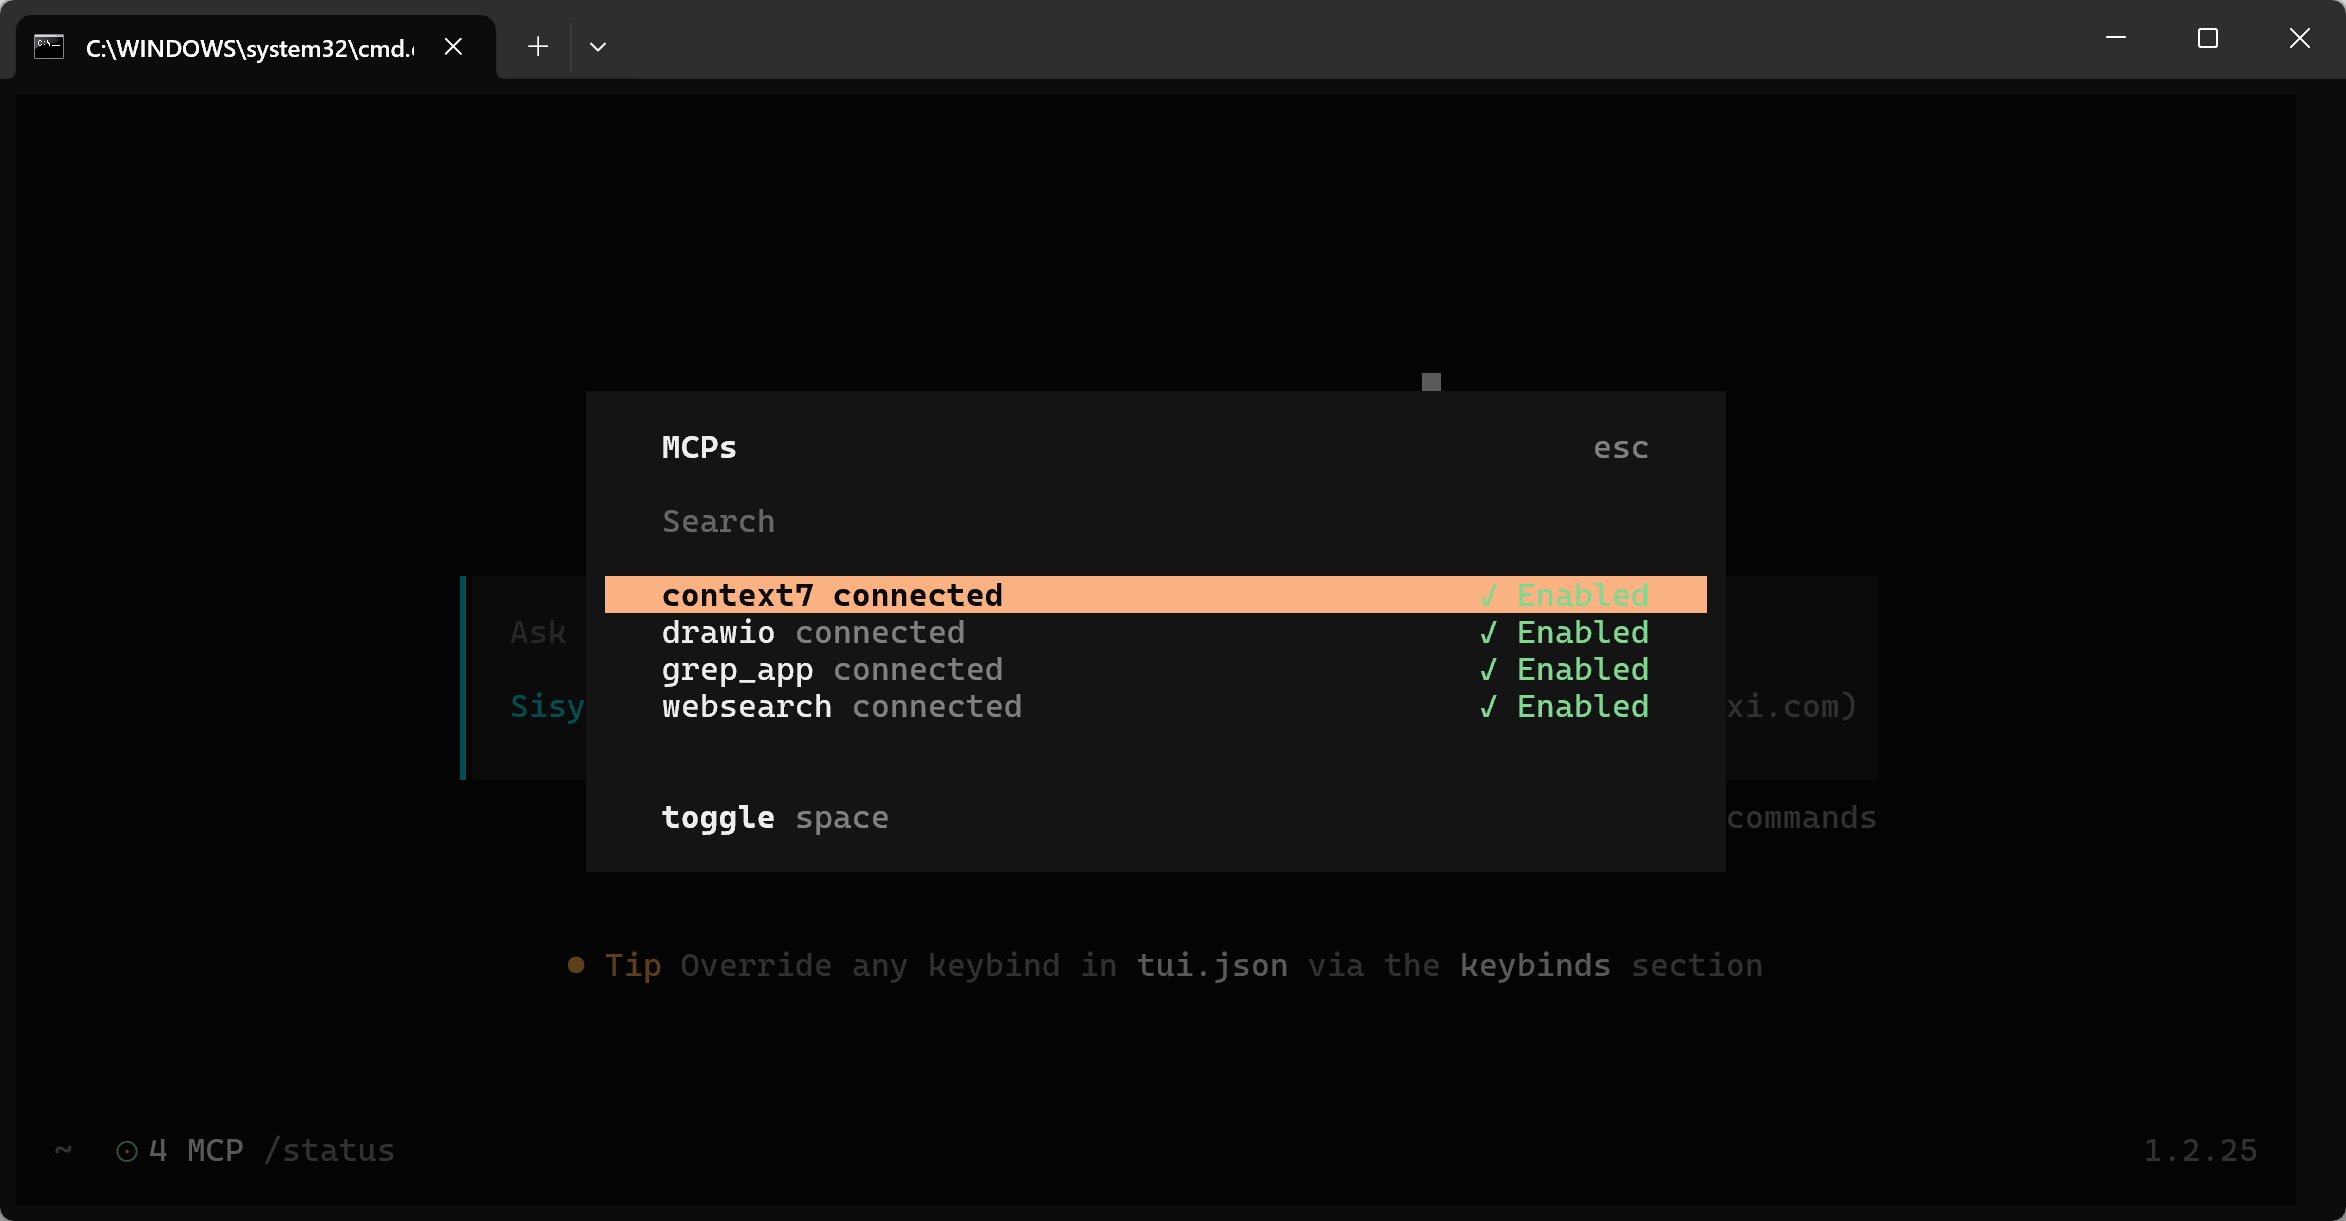Click the tilde path in status bar
The height and width of the screenshot is (1221, 2346).
pos(63,1150)
